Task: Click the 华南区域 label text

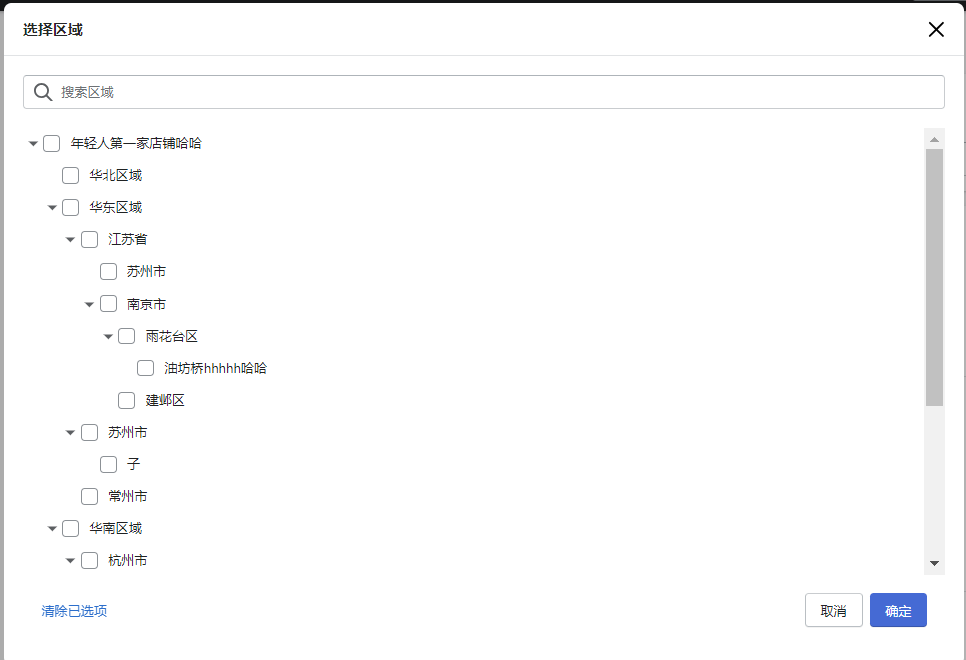Action: 116,529
